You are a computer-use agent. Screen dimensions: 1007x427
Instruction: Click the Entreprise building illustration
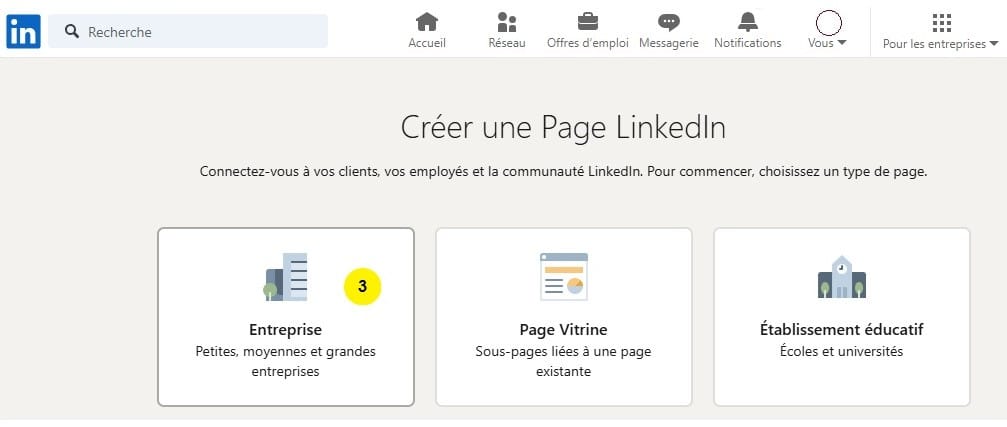tap(286, 277)
